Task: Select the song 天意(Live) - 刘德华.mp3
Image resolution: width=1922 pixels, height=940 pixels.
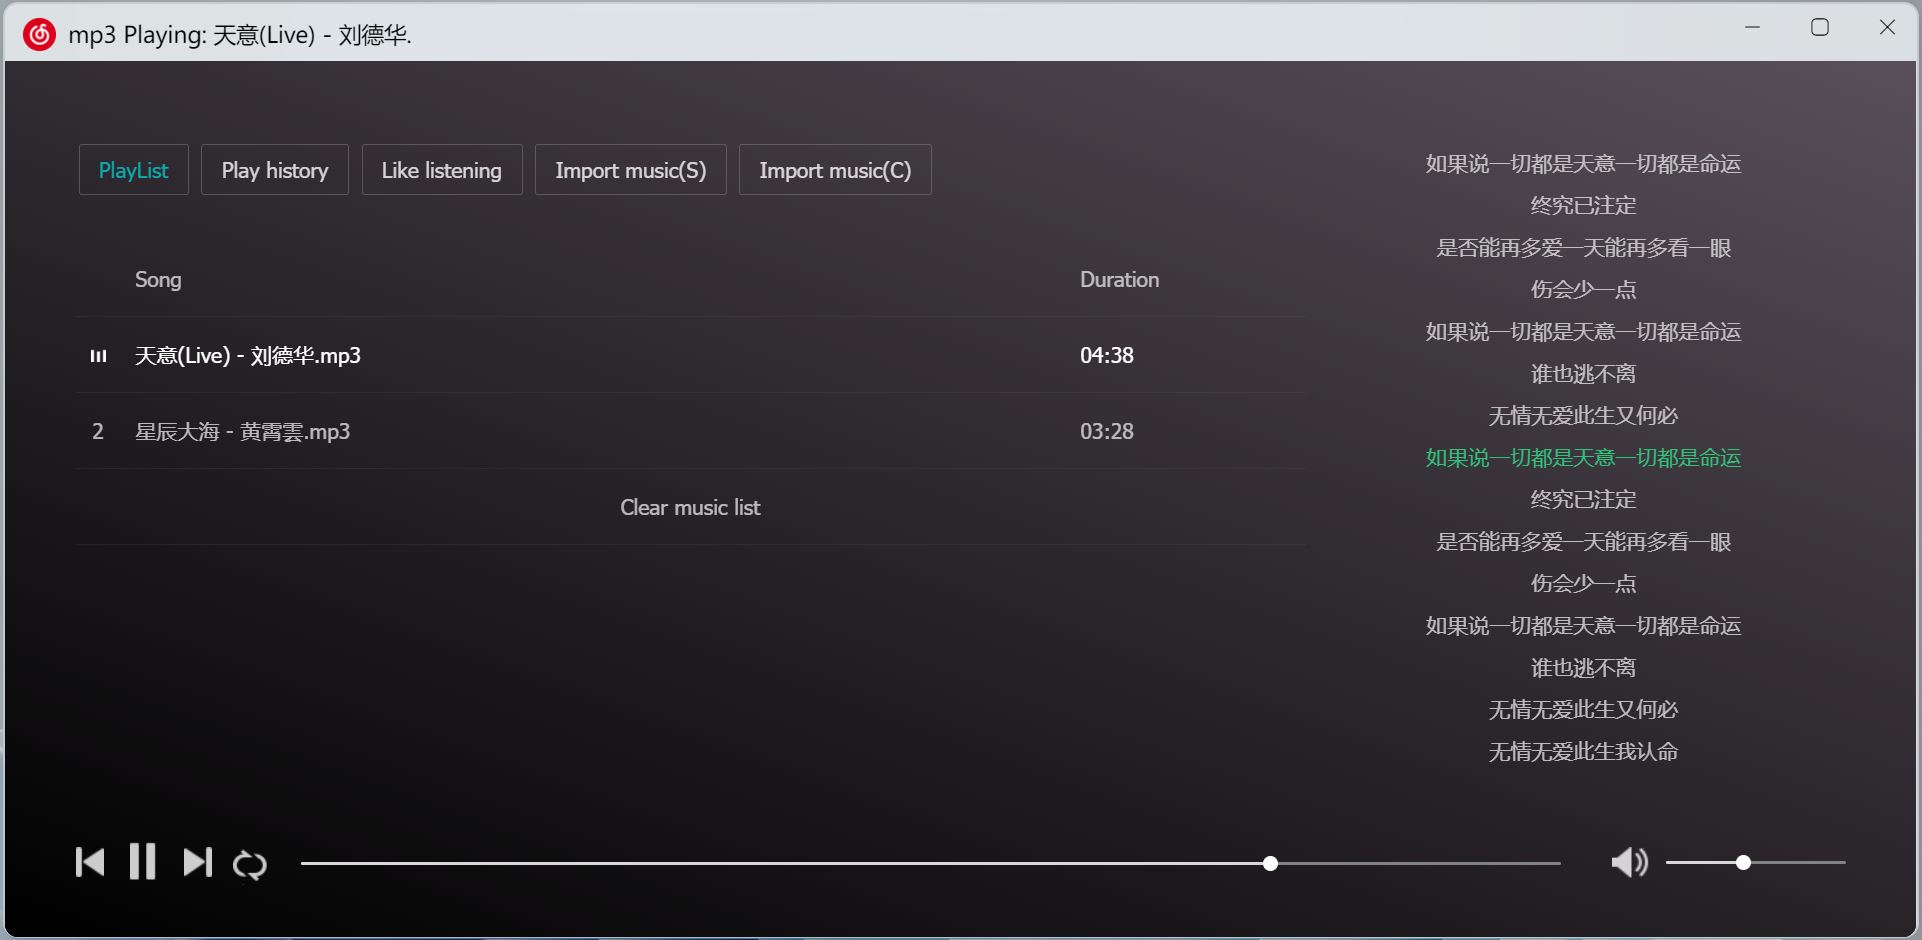Action: (x=248, y=356)
